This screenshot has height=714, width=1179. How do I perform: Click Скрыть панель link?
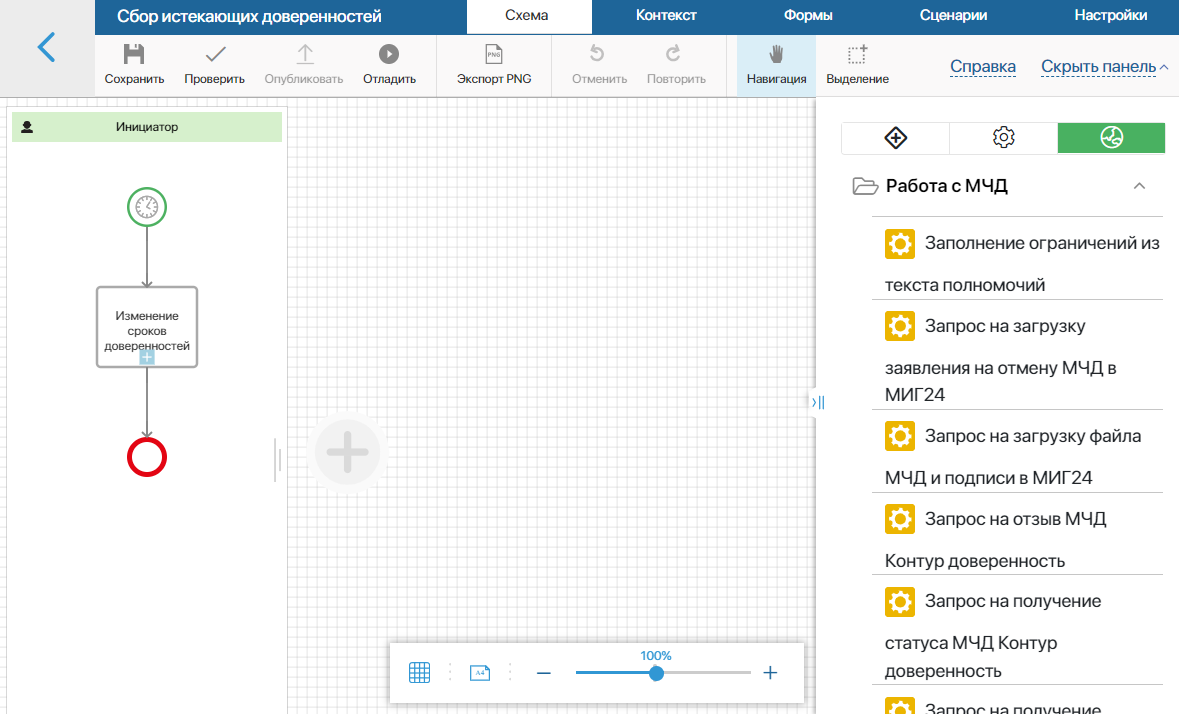(1098, 67)
